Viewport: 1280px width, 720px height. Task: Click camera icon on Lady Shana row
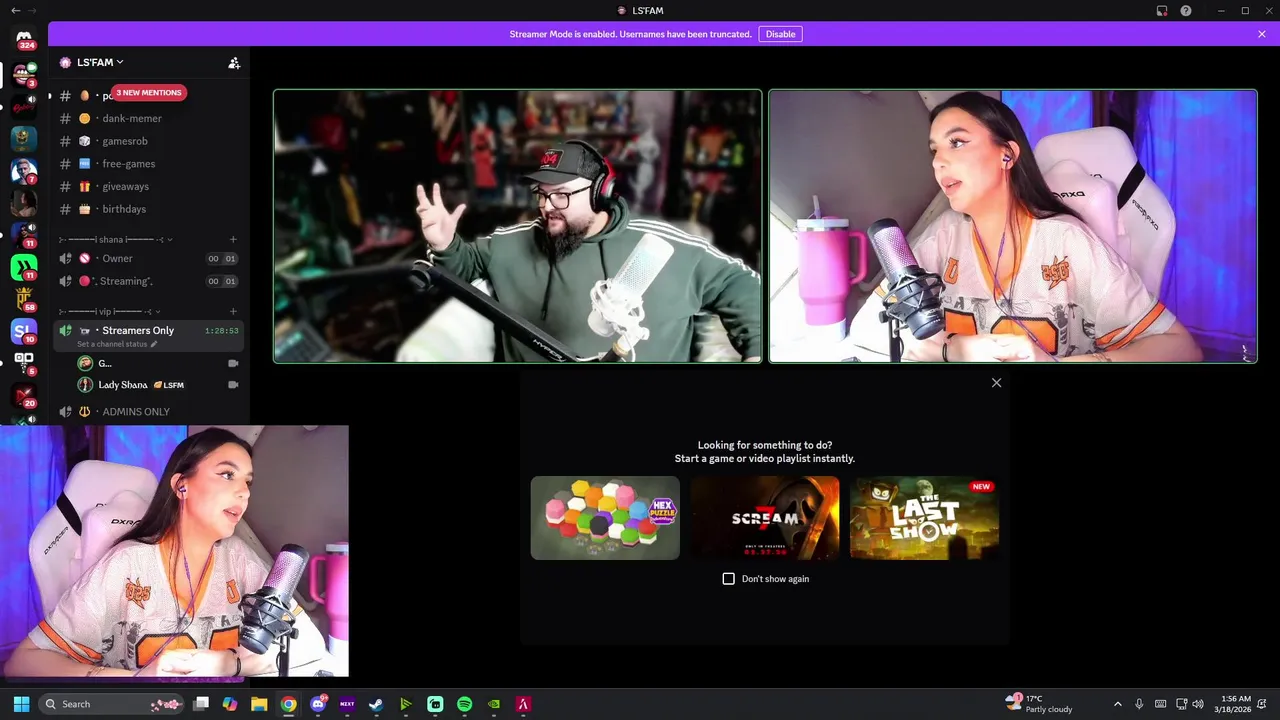point(233,385)
